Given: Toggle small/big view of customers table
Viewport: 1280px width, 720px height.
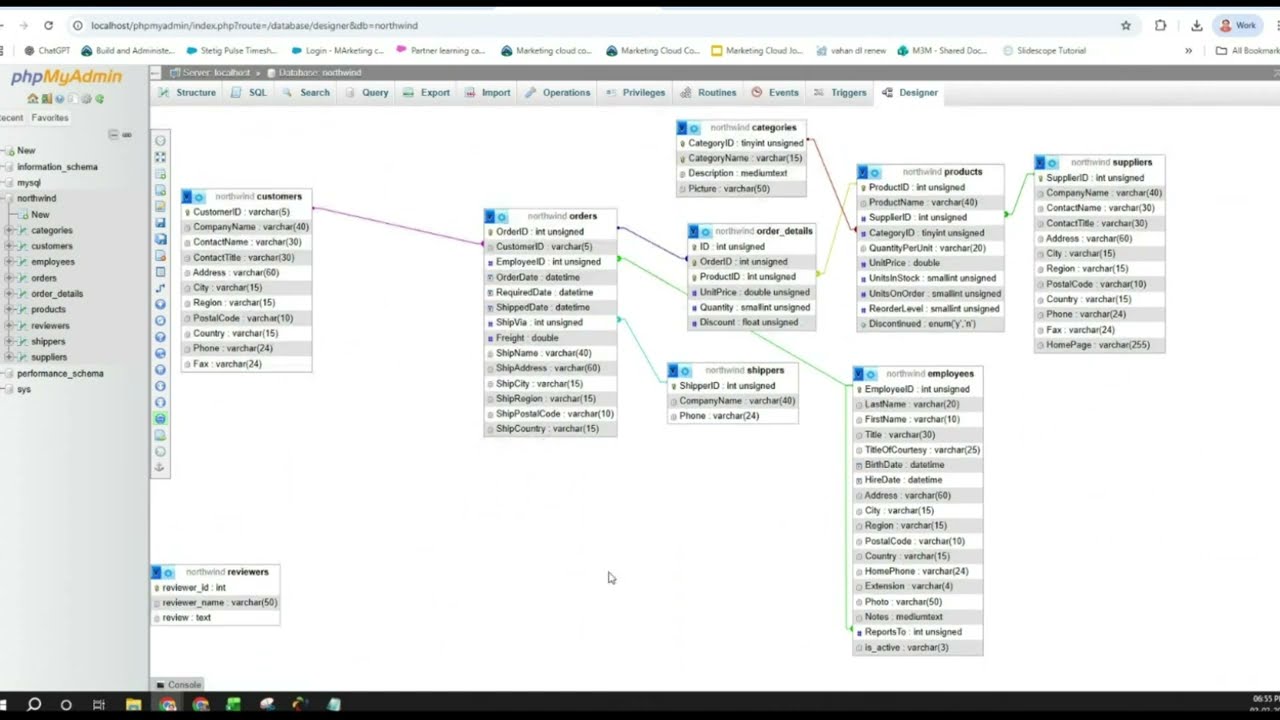Looking at the screenshot, I should (x=187, y=197).
